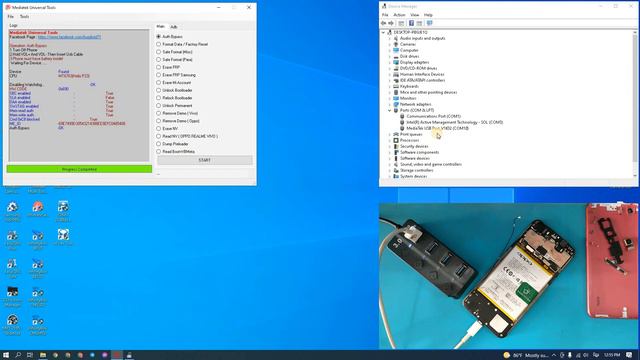This screenshot has height=360, width=640.
Task: Select the Computer category icon
Action: (396, 50)
